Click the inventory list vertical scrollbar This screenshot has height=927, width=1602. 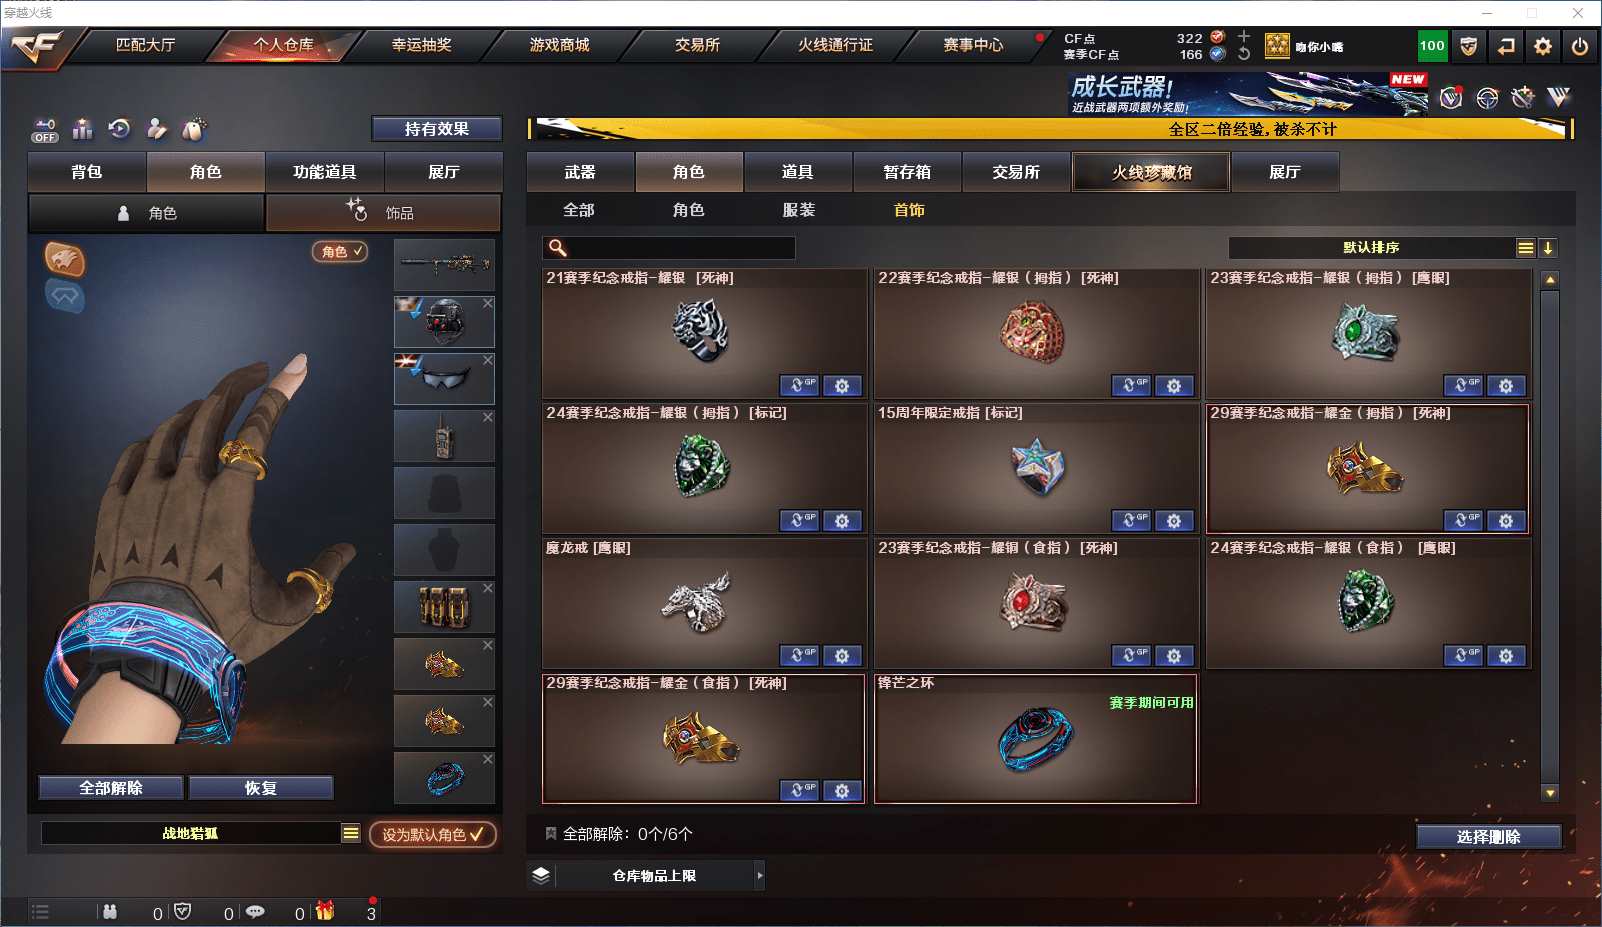[x=1550, y=536]
